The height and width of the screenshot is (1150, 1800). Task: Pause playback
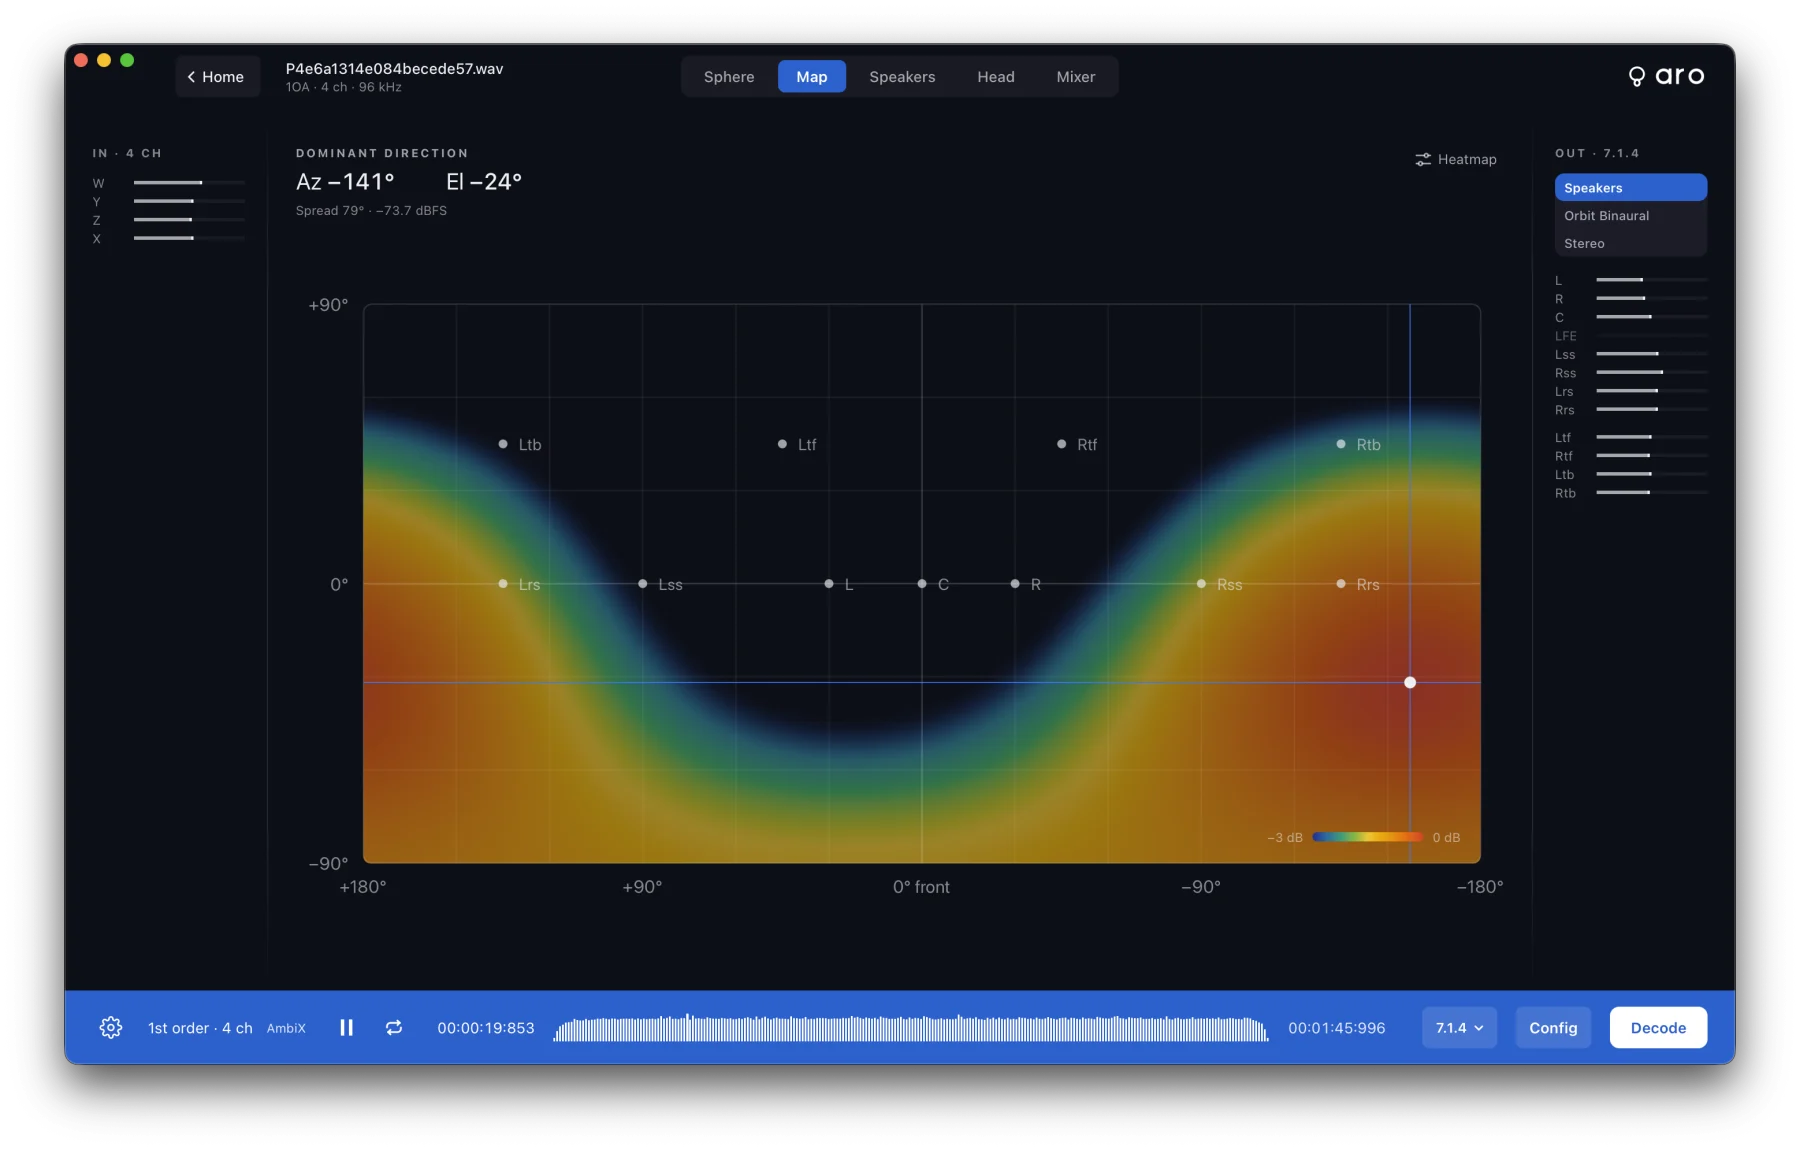point(346,1027)
